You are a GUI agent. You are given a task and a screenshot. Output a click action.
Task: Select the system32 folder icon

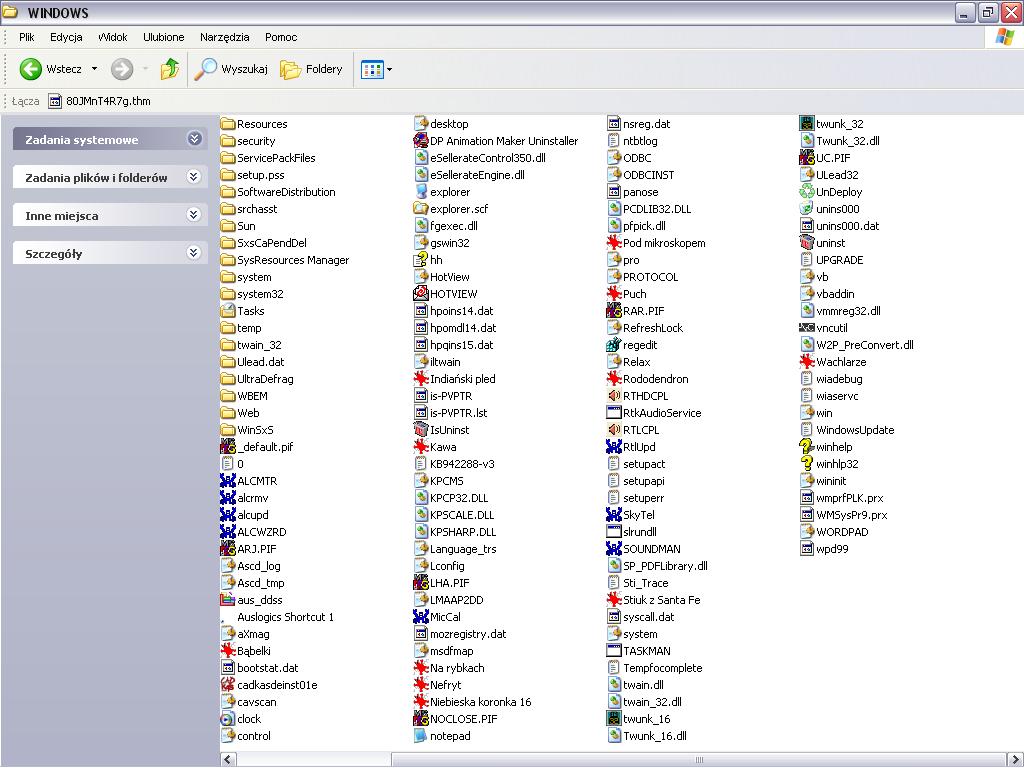click(x=227, y=294)
